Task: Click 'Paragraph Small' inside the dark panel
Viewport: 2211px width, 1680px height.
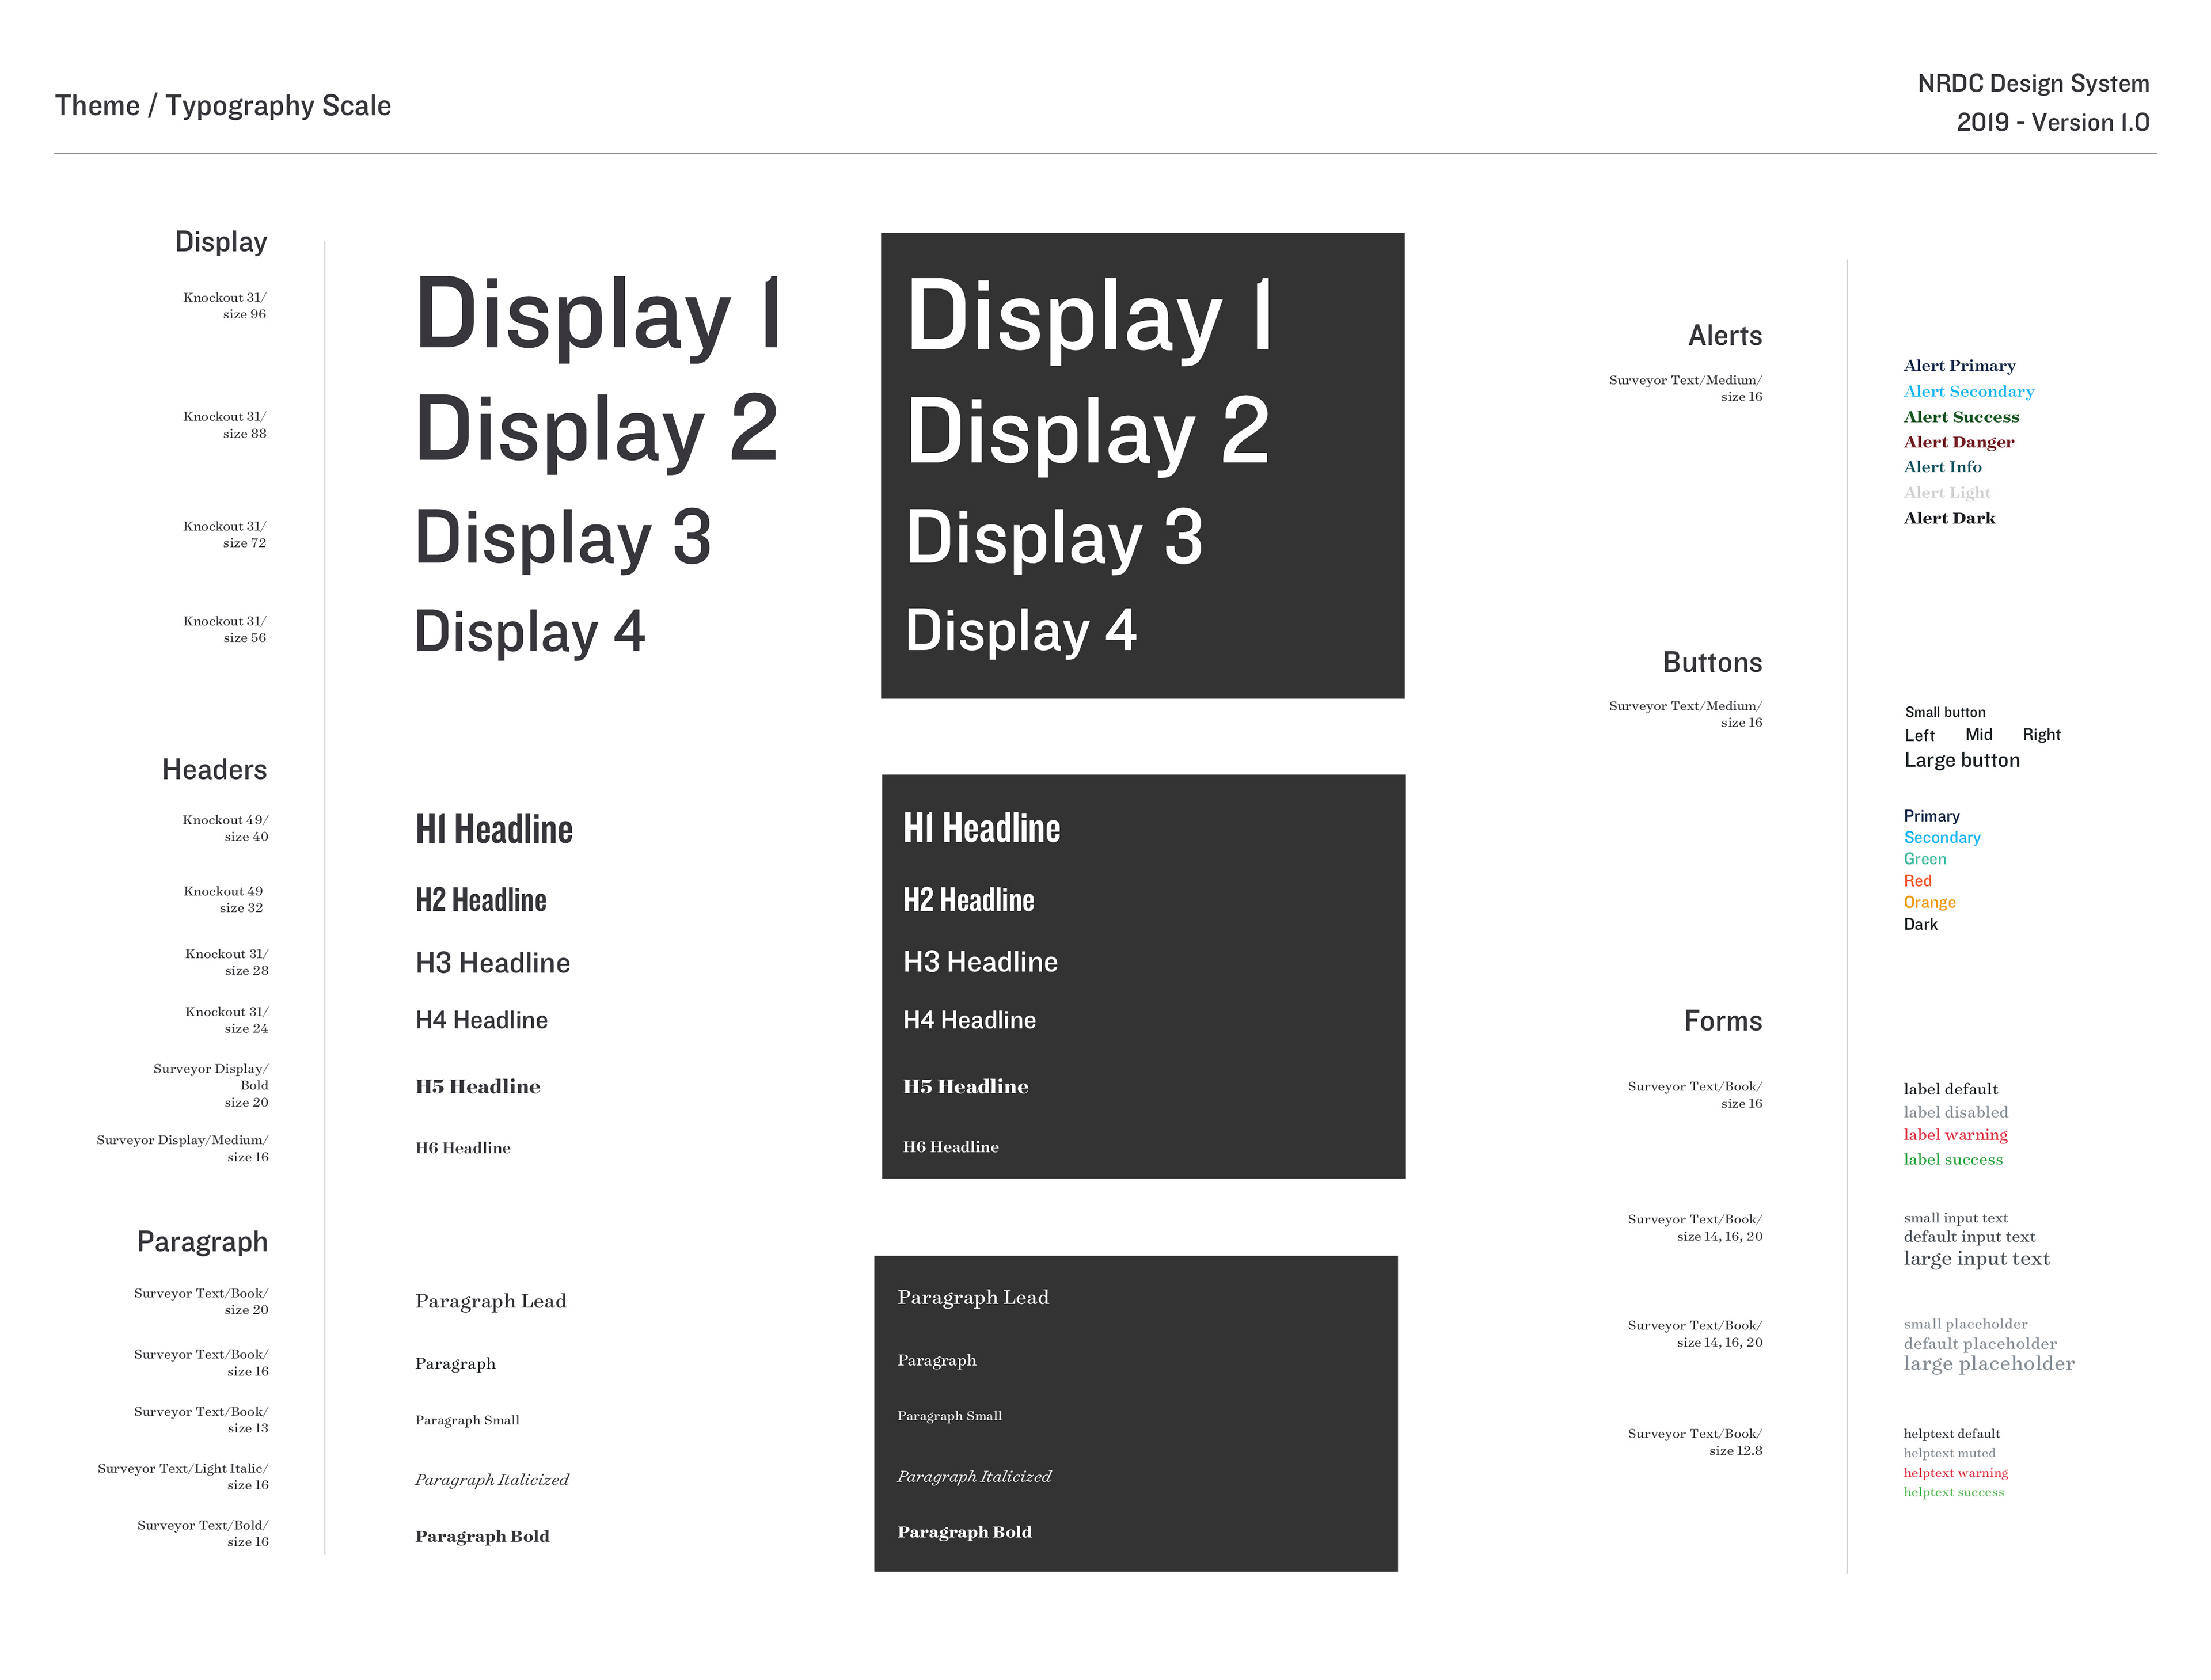Action: pos(950,1416)
